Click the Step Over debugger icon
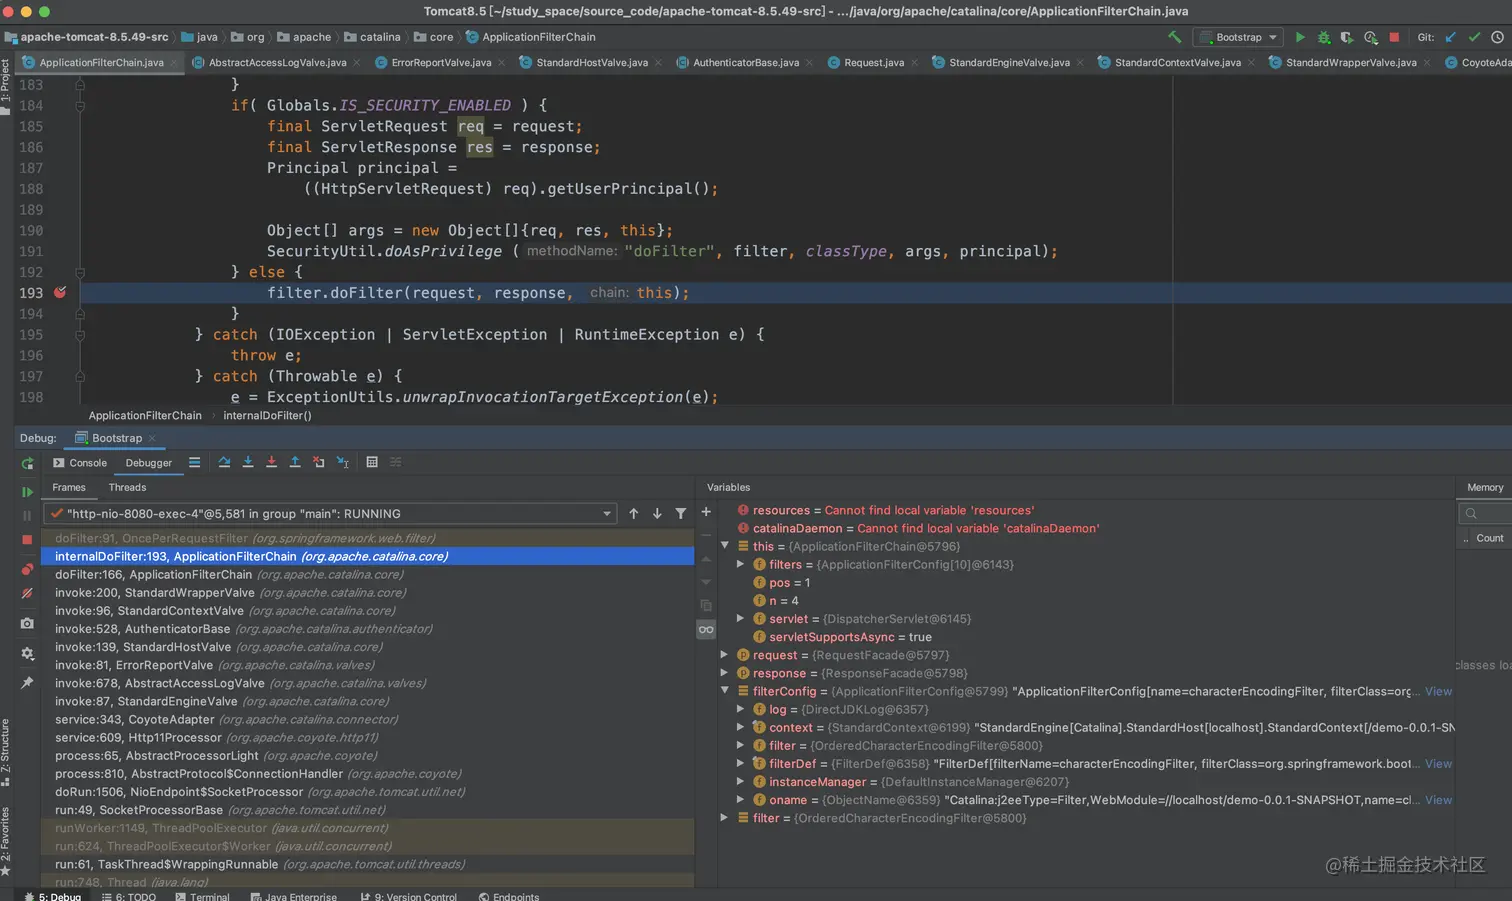Image resolution: width=1512 pixels, height=901 pixels. pos(224,462)
